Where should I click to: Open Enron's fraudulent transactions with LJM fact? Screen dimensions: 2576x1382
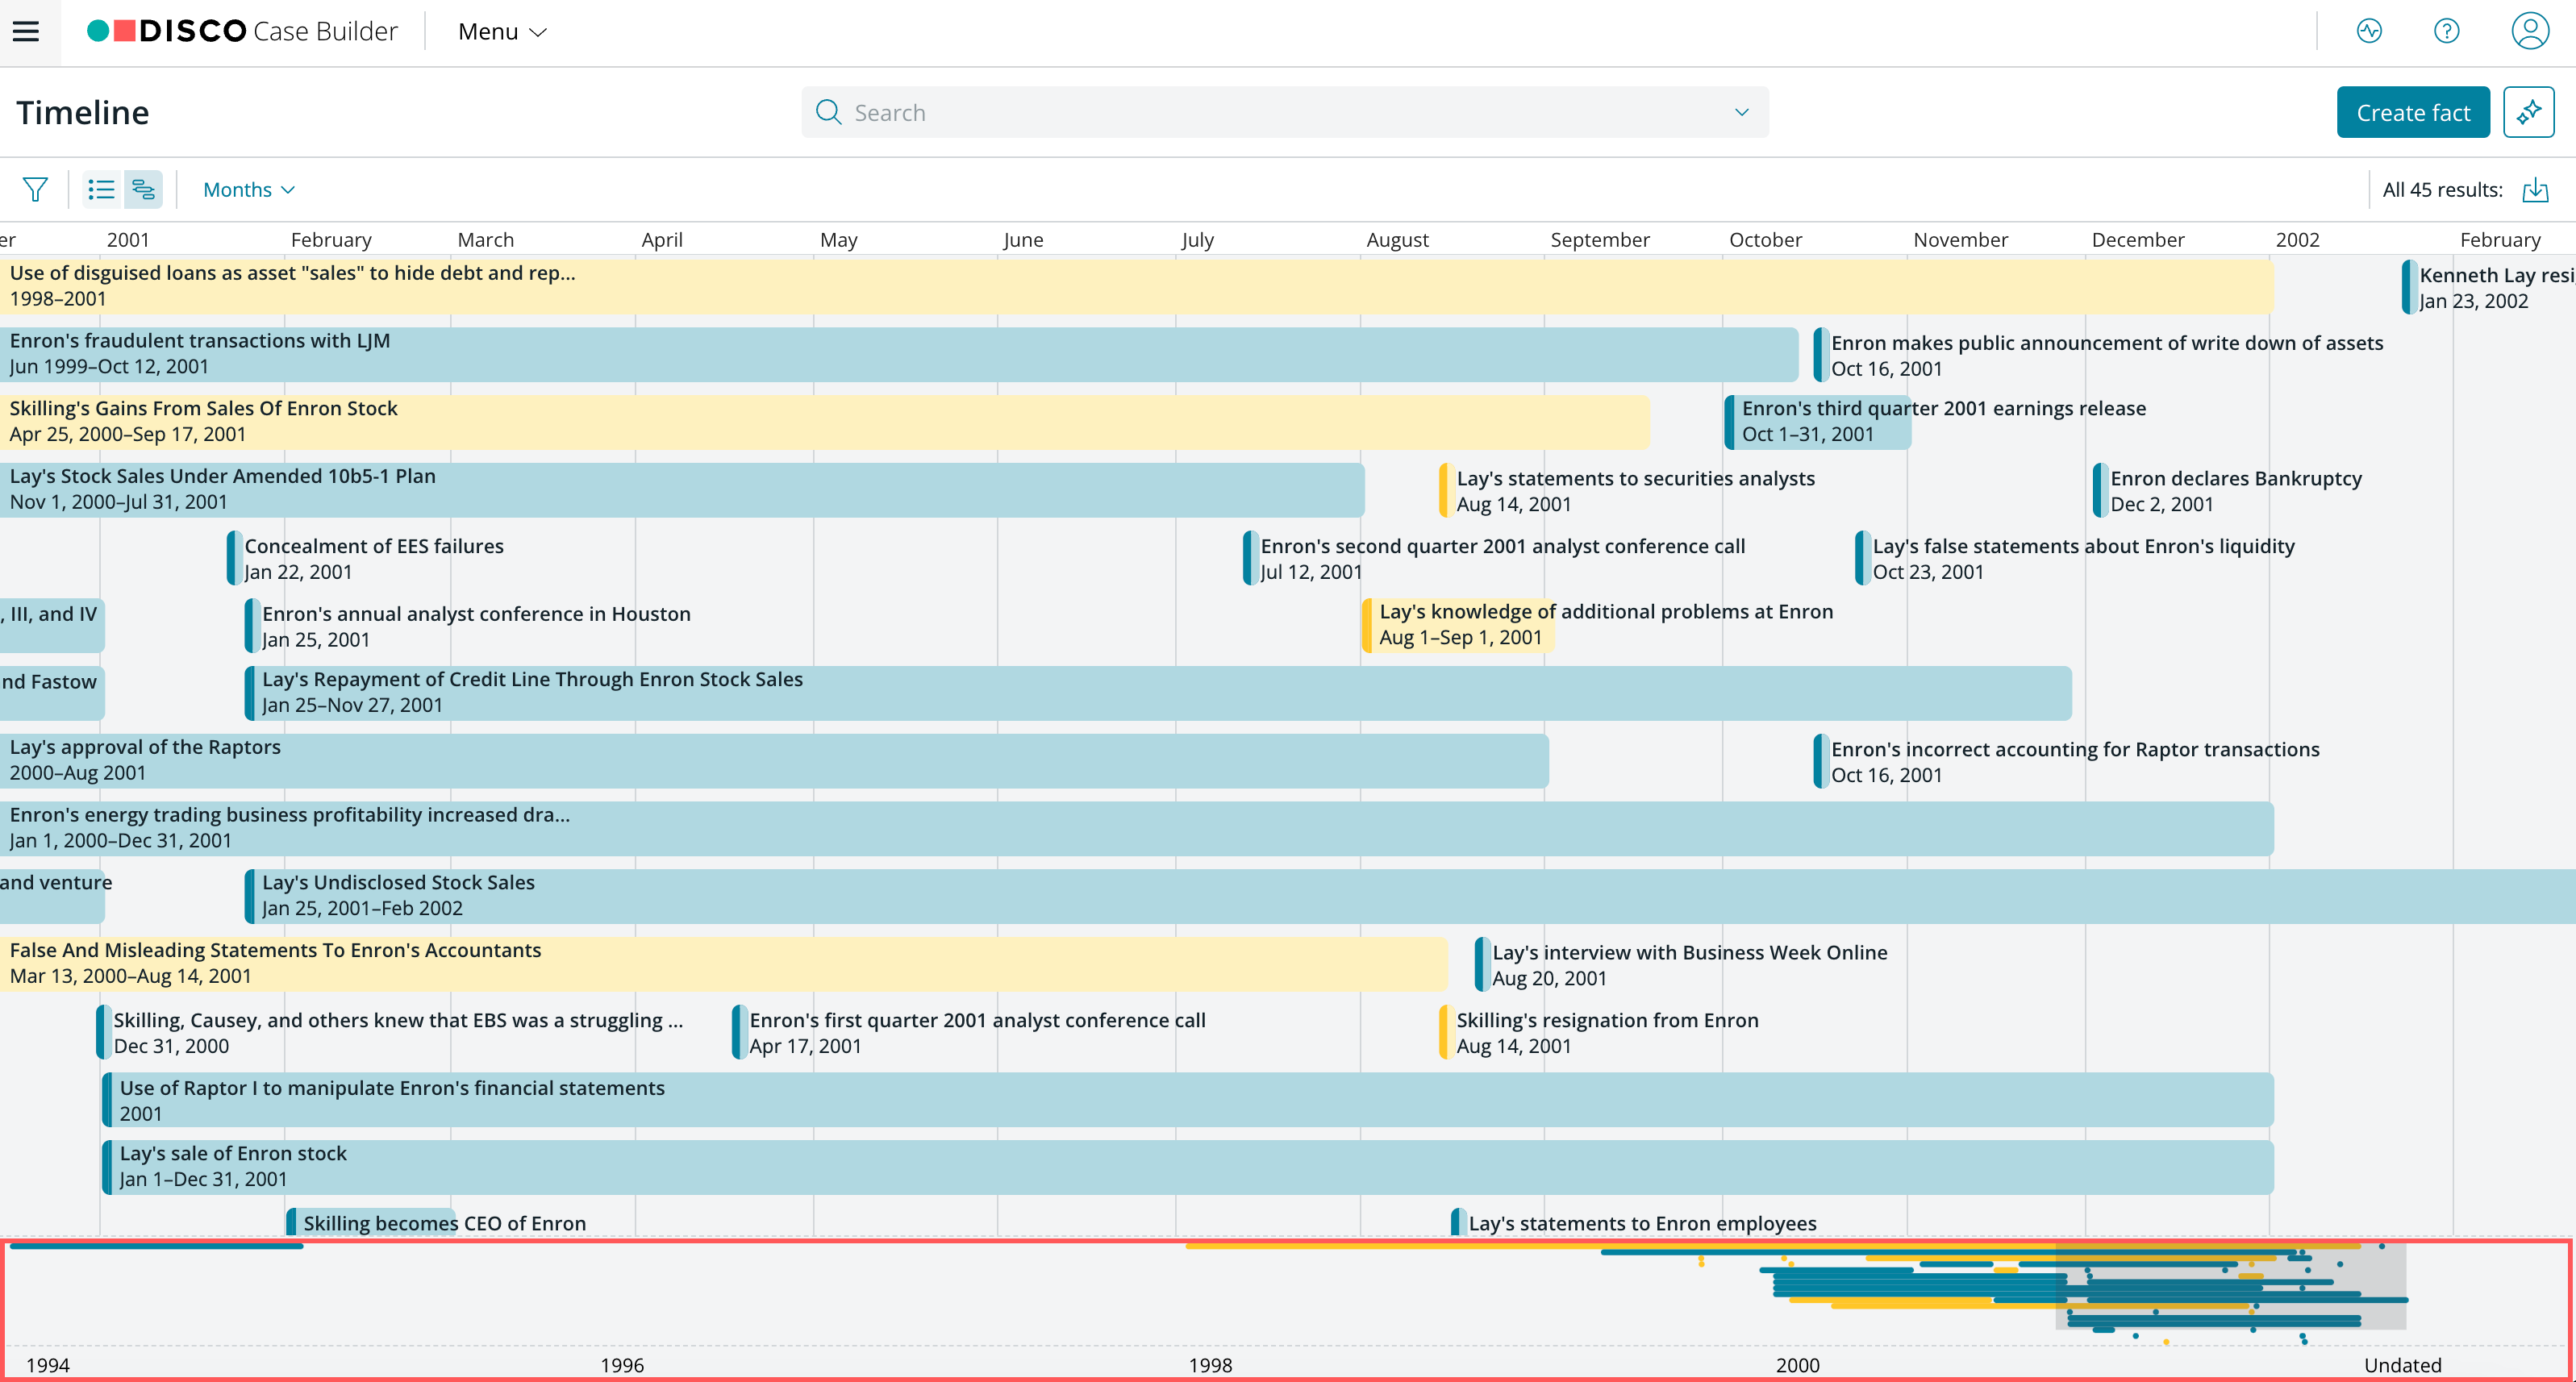click(x=899, y=354)
